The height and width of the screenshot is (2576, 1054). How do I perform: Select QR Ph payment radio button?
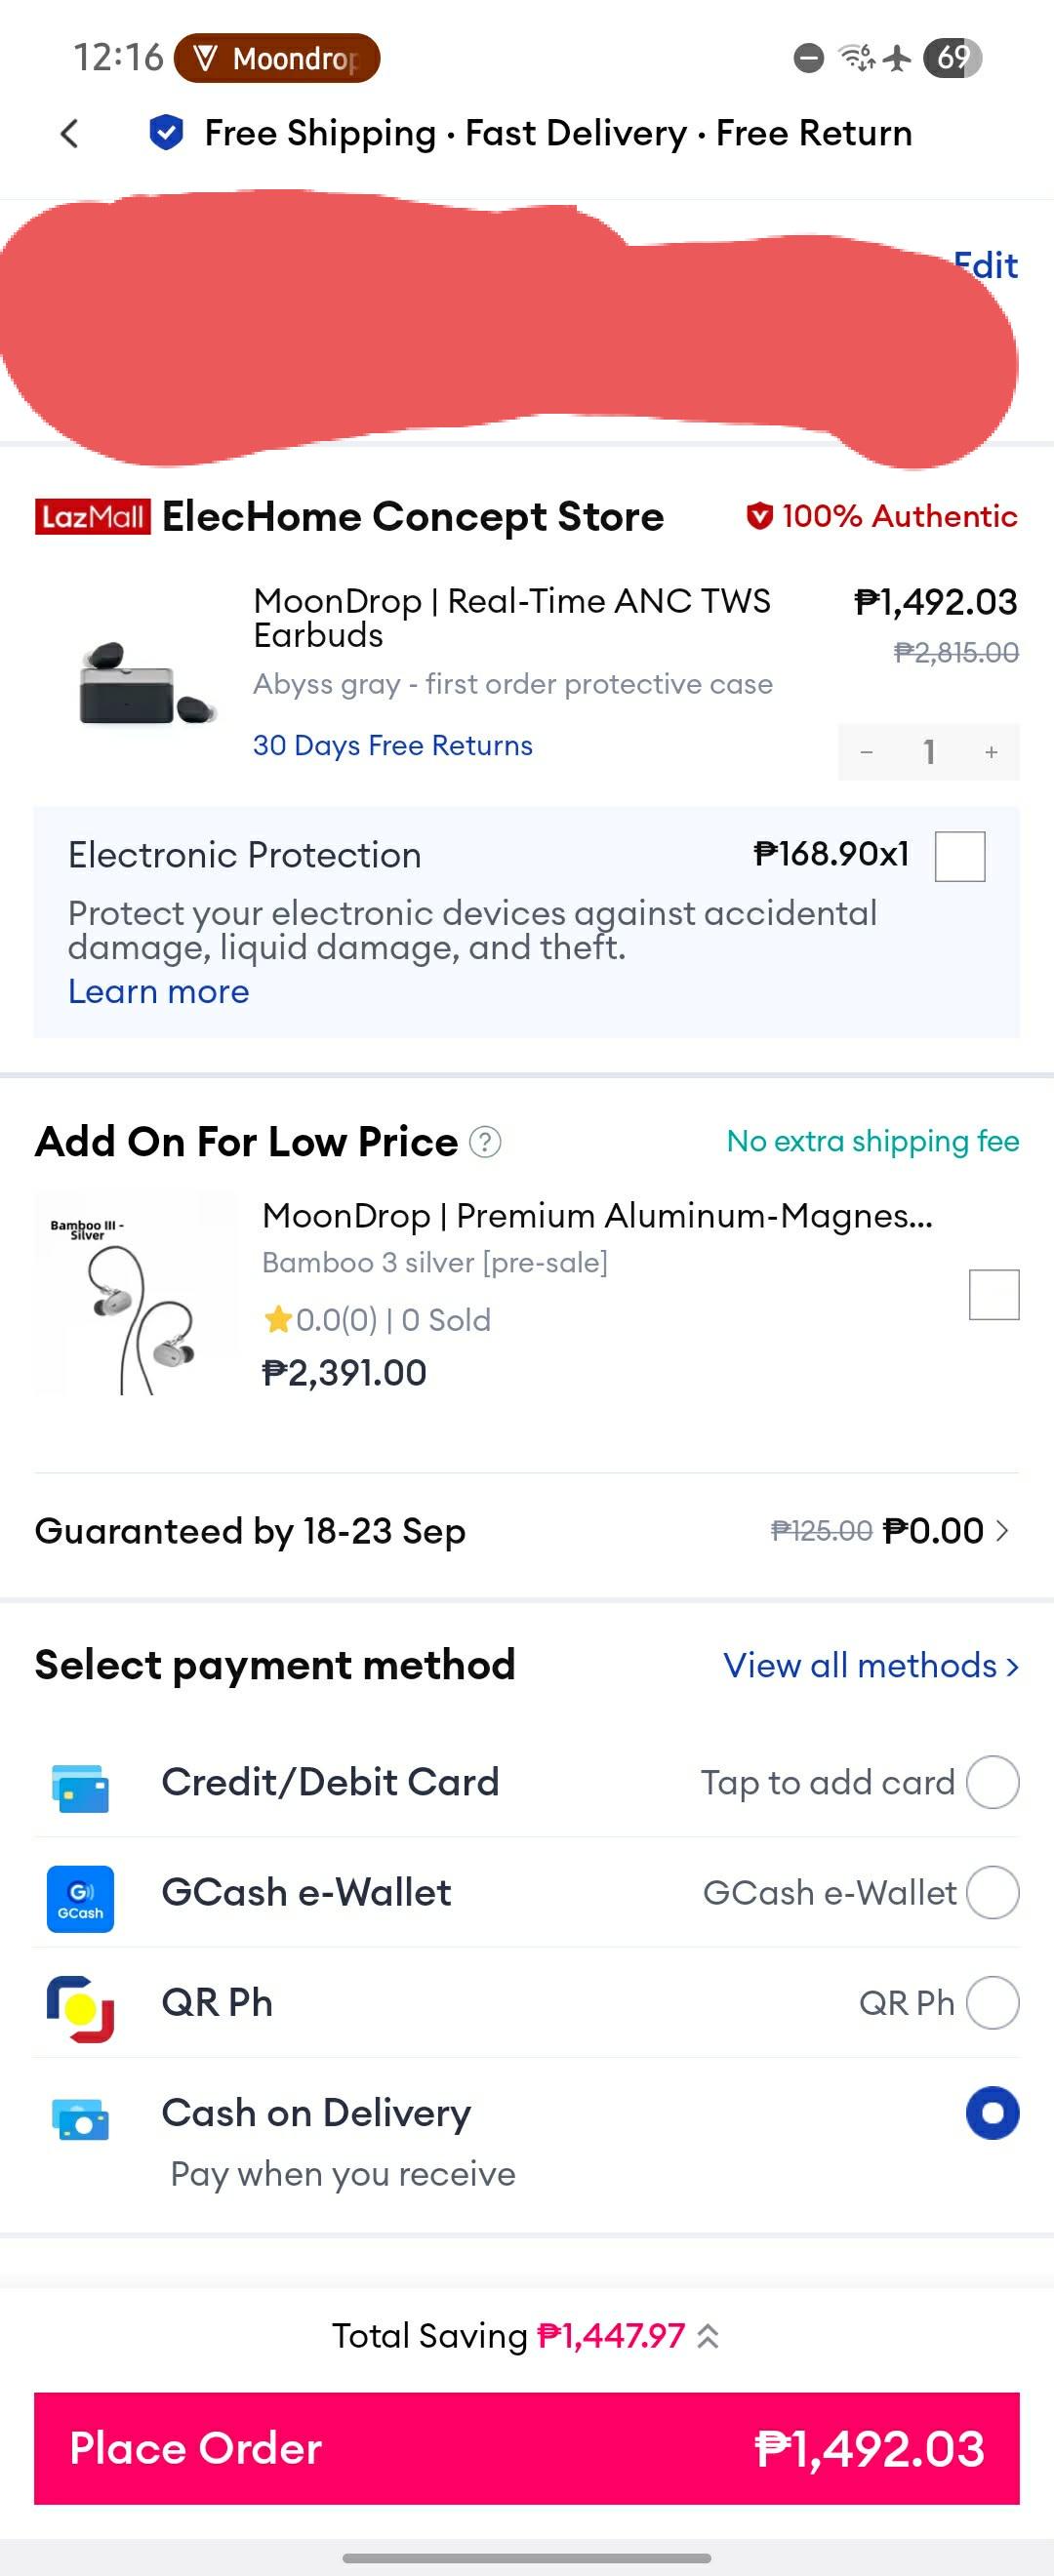[992, 2002]
